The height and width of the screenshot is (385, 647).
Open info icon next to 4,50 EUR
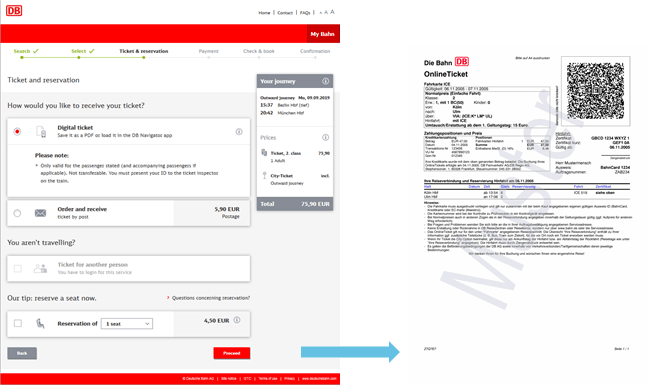[x=237, y=320]
